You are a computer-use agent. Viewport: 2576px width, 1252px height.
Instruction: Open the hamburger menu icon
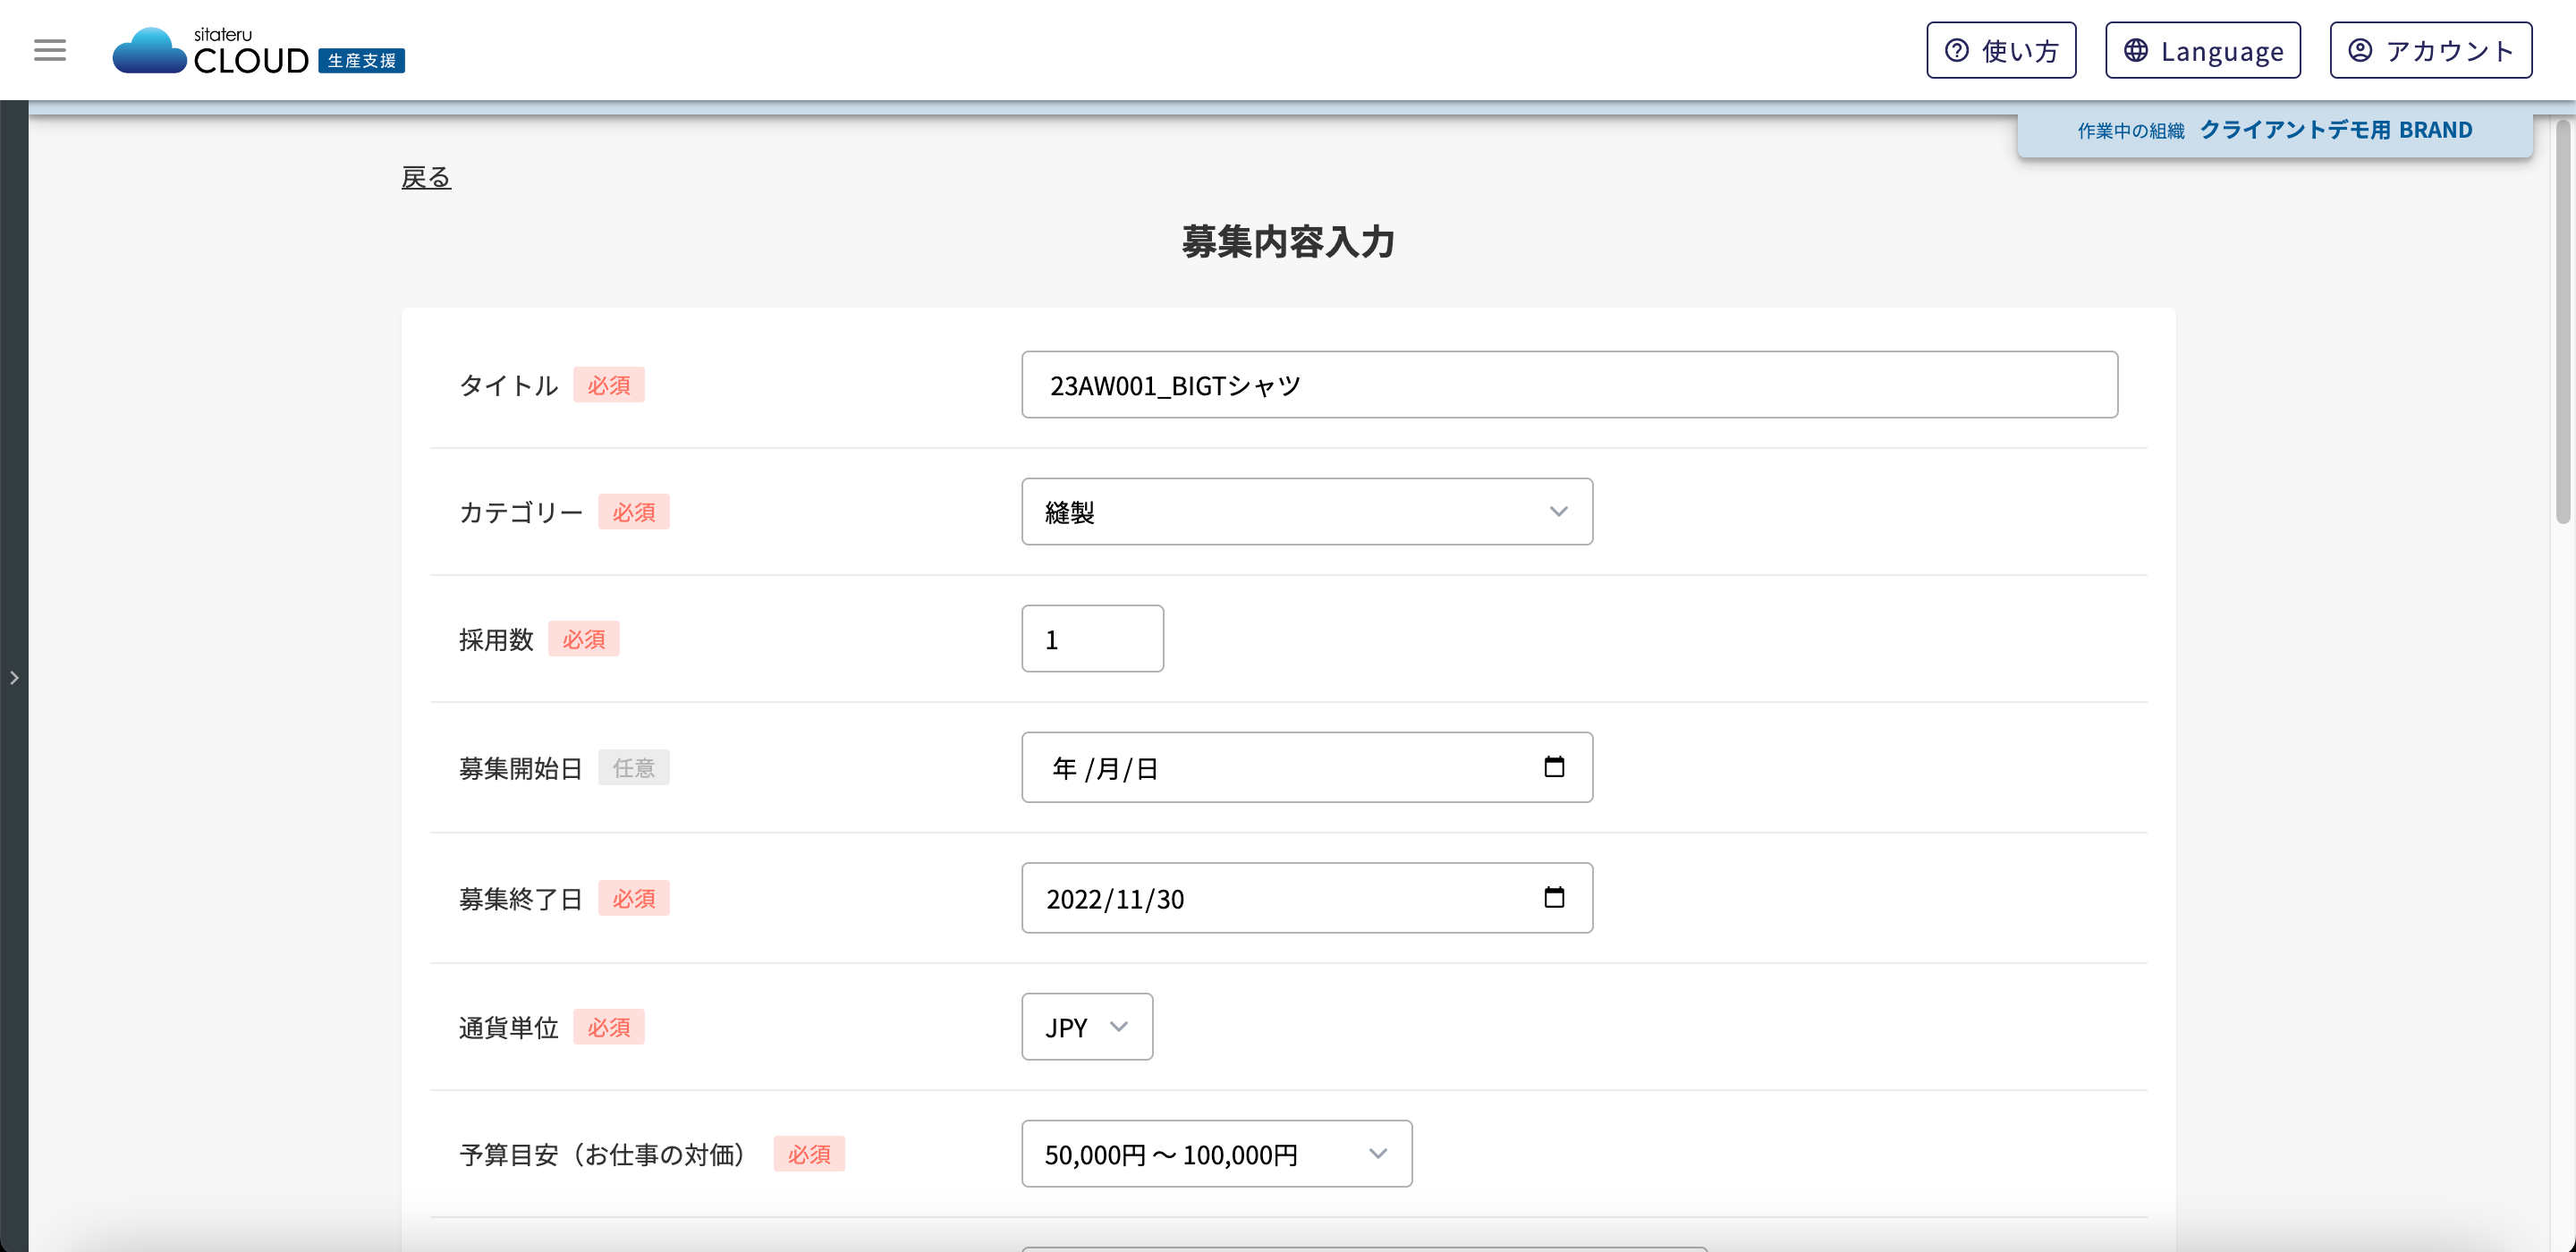(50, 50)
